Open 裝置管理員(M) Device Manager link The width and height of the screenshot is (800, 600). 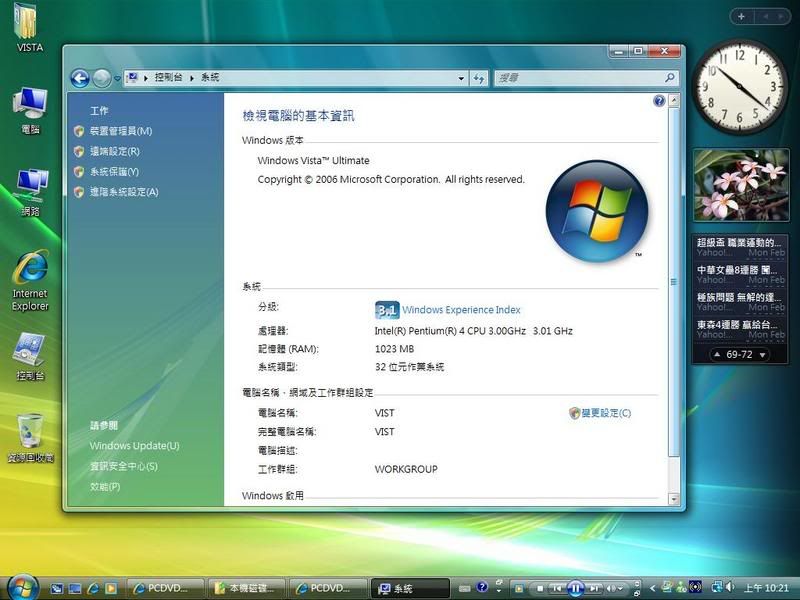point(121,131)
